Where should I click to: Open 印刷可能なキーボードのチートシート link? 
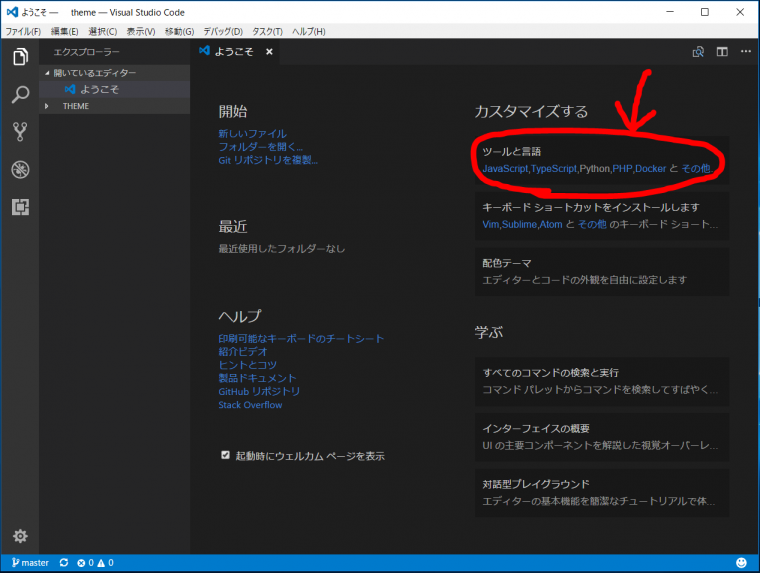tap(301, 338)
